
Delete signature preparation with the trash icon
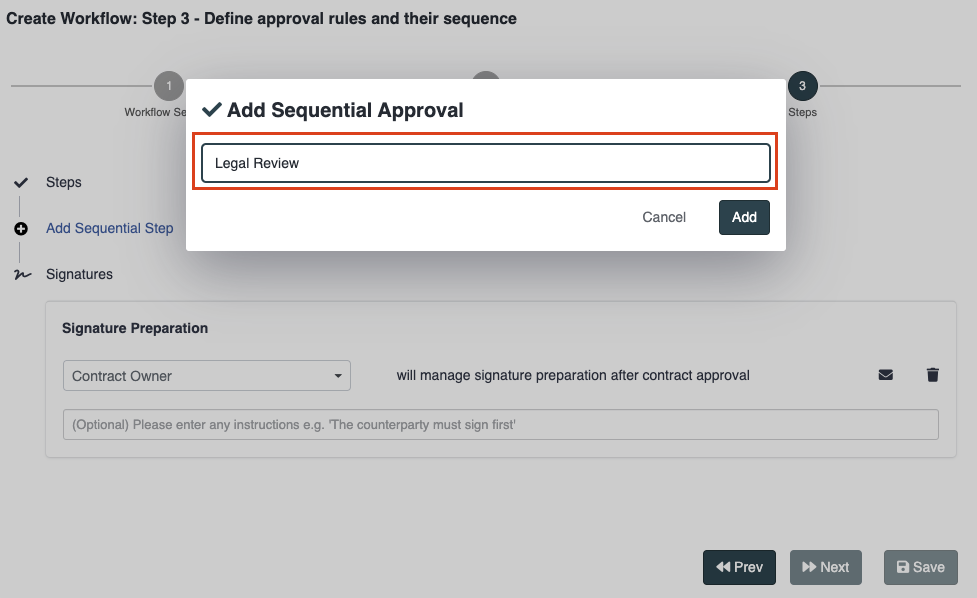coord(933,375)
